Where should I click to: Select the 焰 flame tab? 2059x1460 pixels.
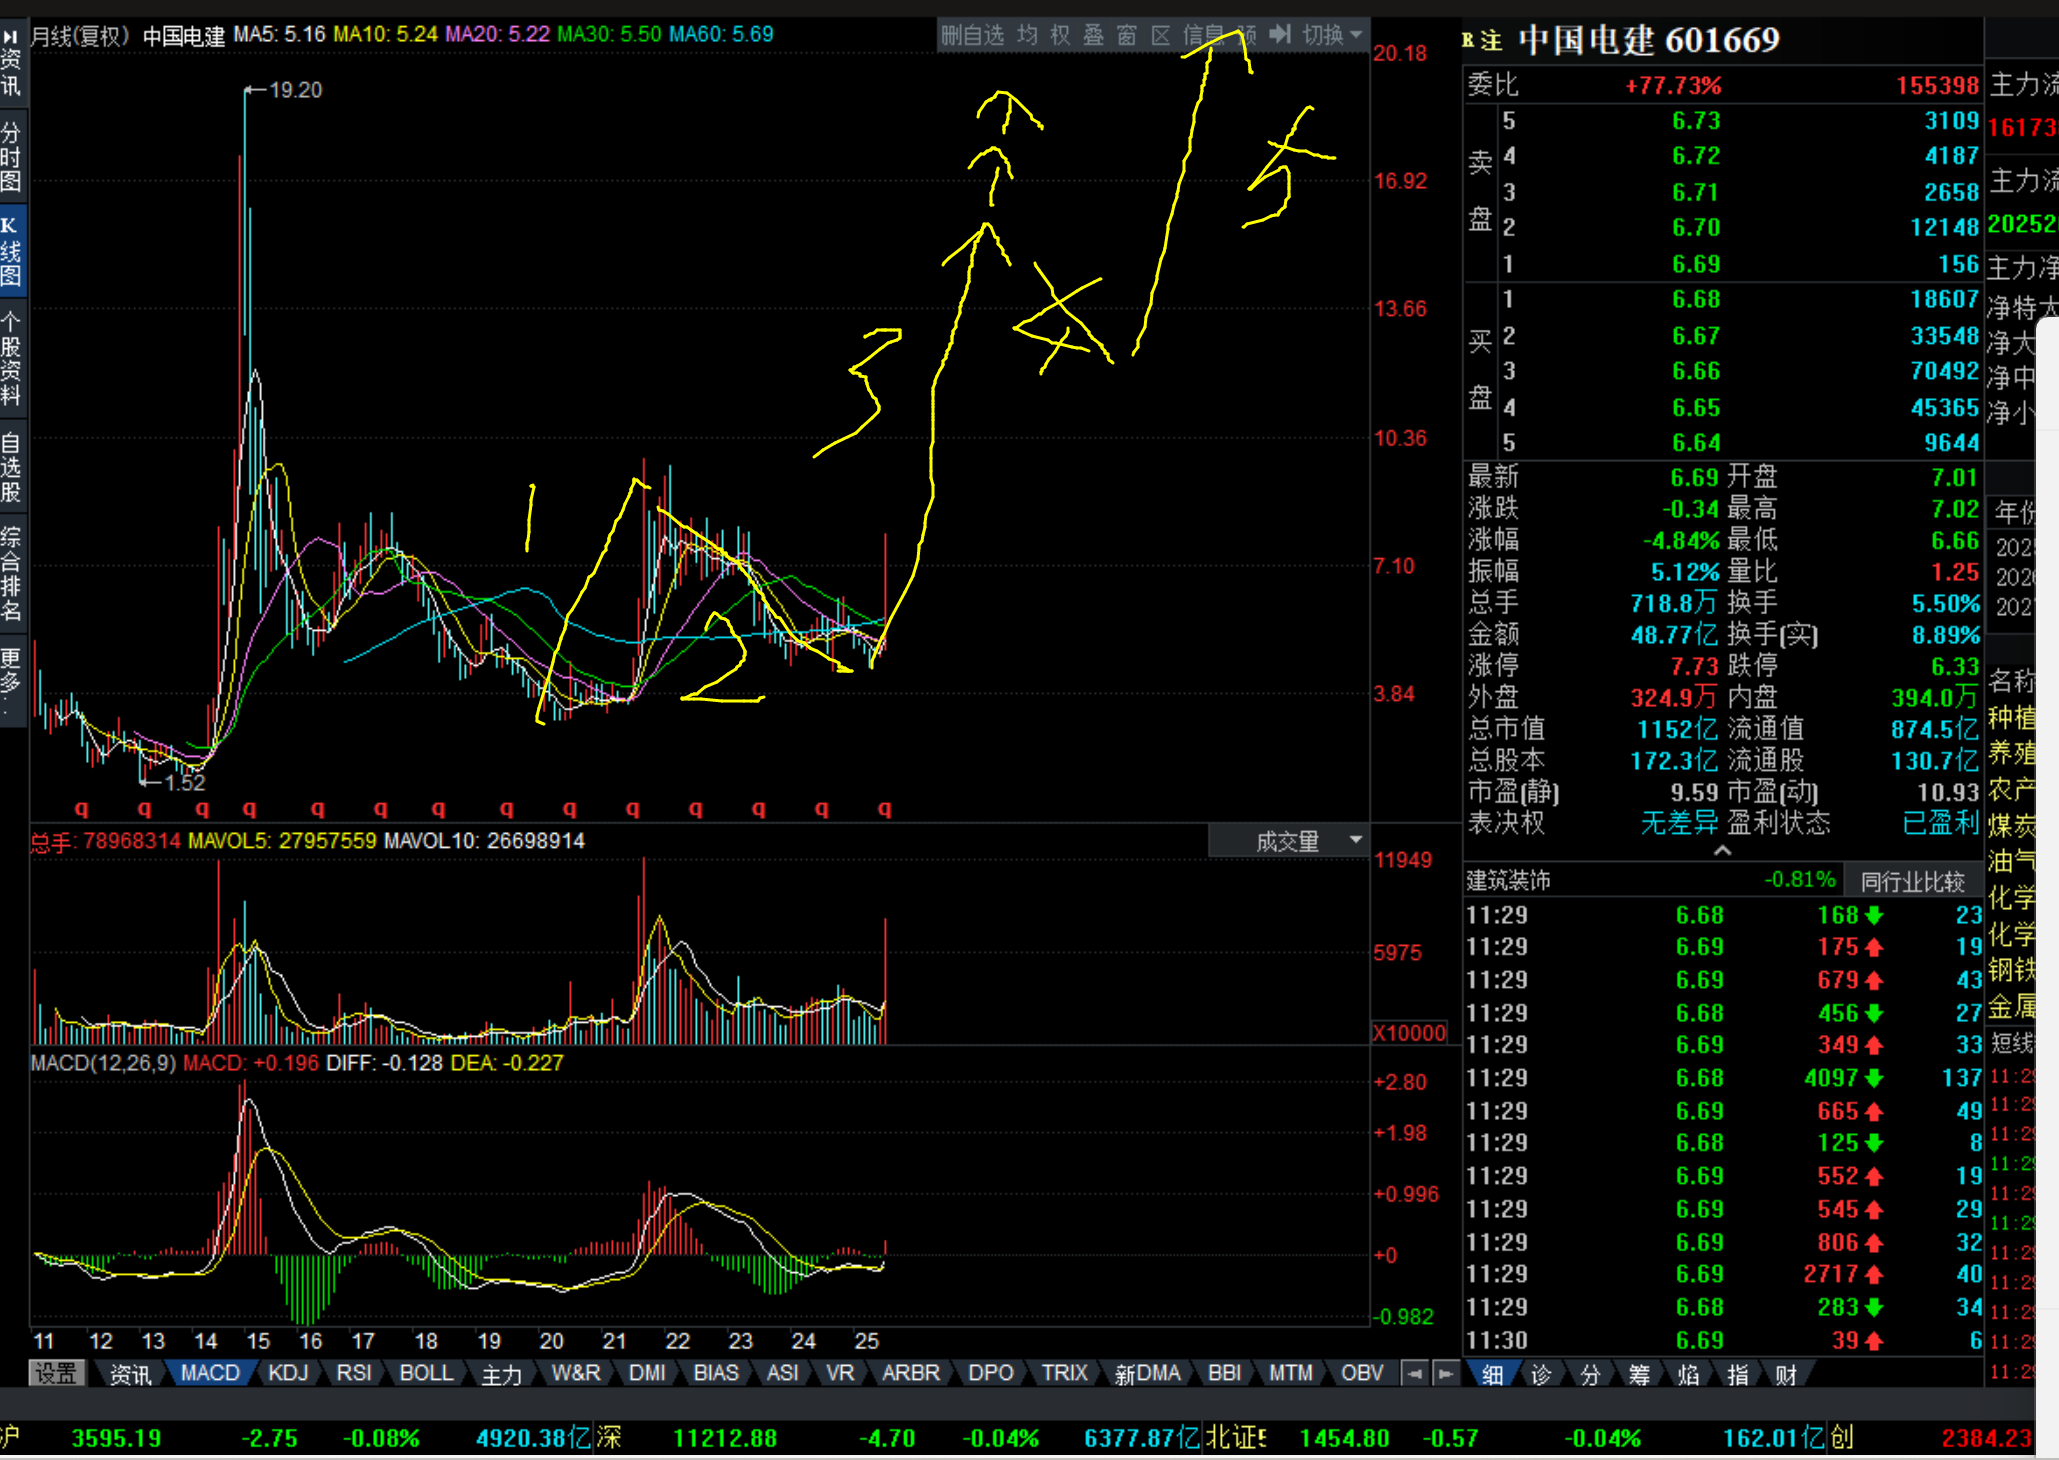1688,1375
